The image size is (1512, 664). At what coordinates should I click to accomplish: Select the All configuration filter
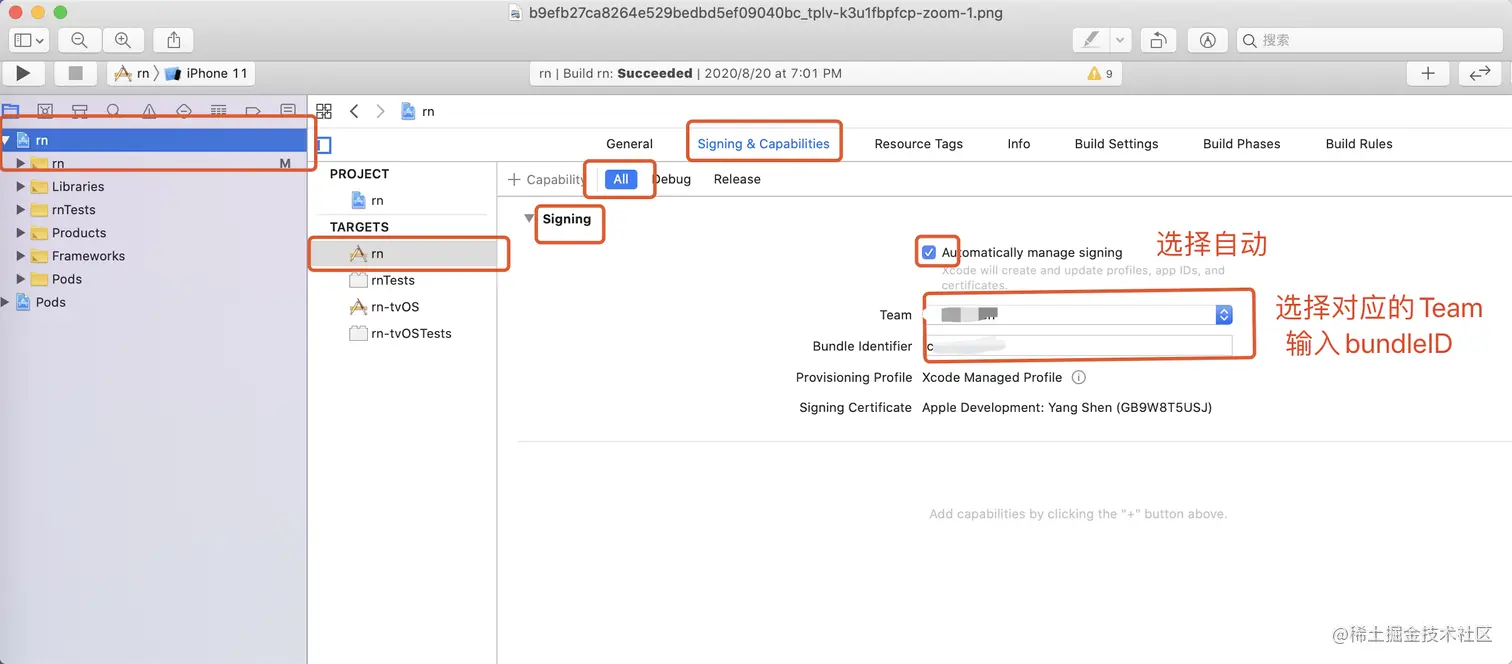click(x=621, y=179)
